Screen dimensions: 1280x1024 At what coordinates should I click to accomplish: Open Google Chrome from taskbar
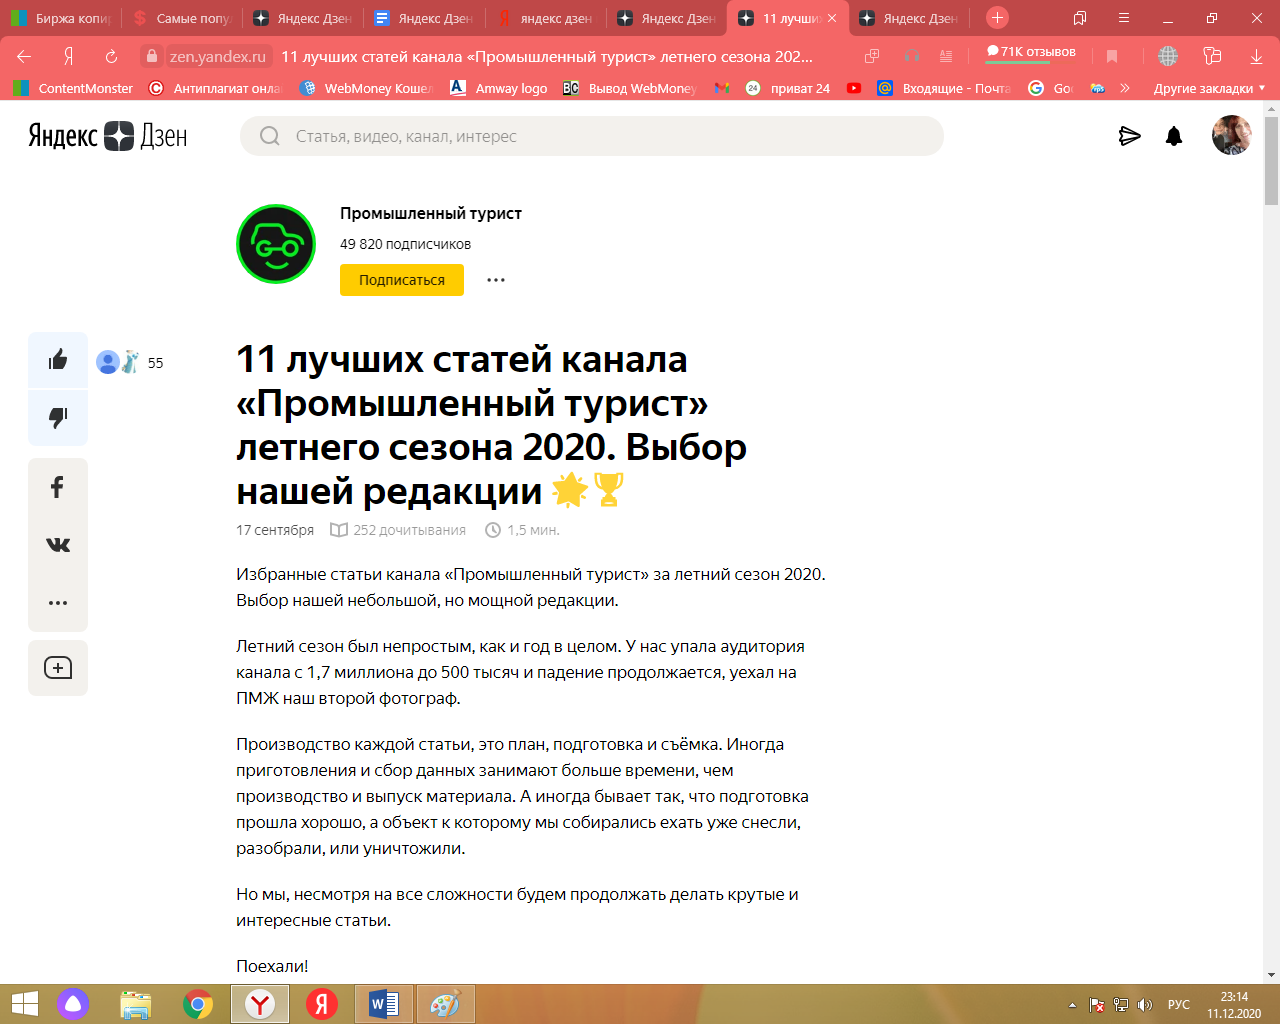point(198,1004)
